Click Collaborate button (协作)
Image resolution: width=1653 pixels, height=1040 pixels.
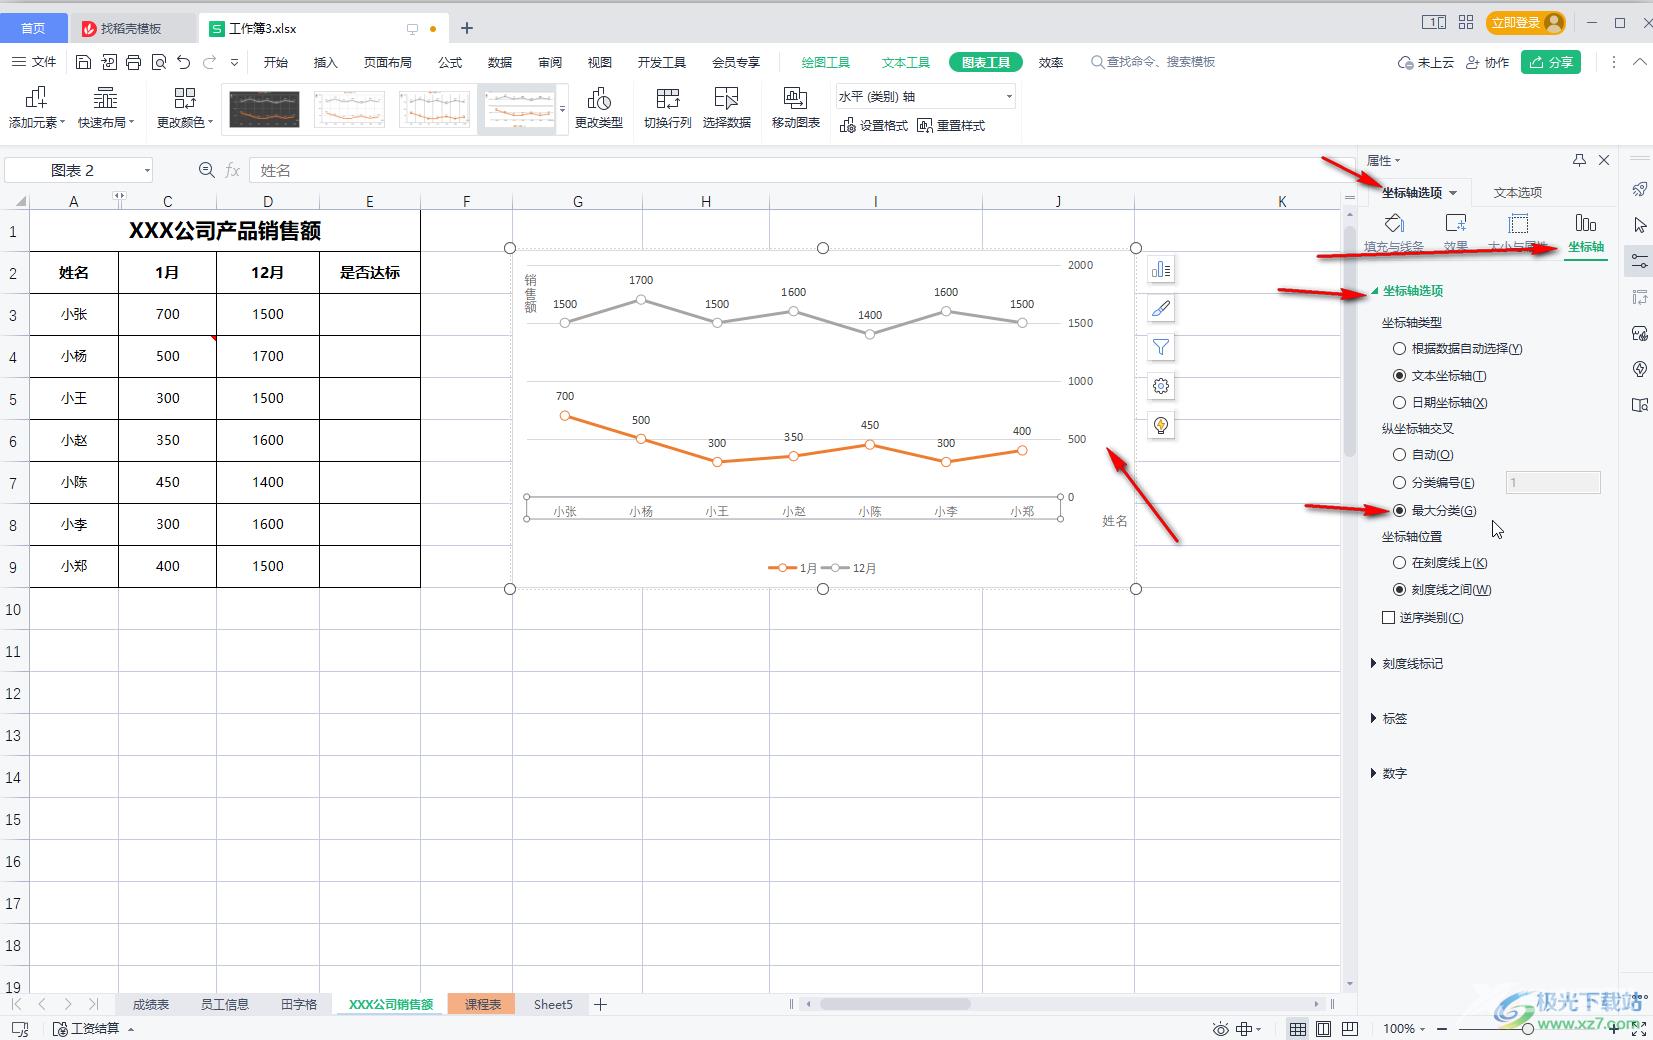click(1487, 62)
